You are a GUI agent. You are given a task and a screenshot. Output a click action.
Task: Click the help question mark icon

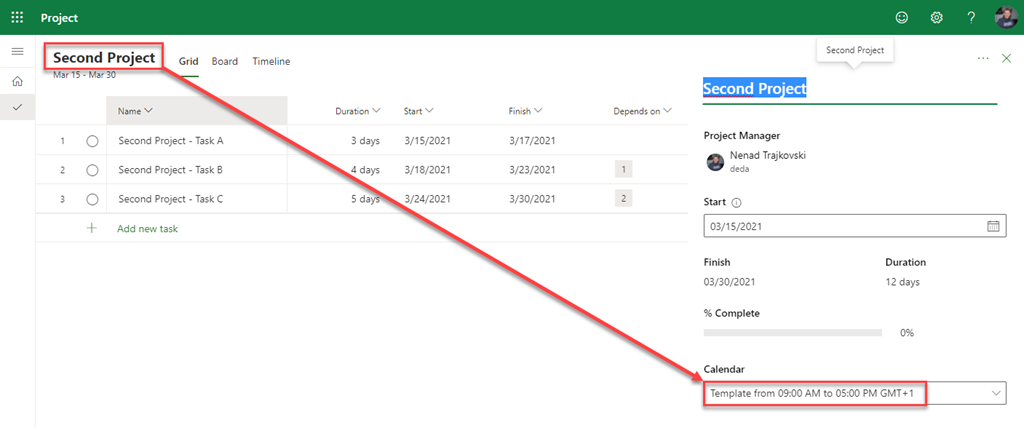(x=971, y=18)
